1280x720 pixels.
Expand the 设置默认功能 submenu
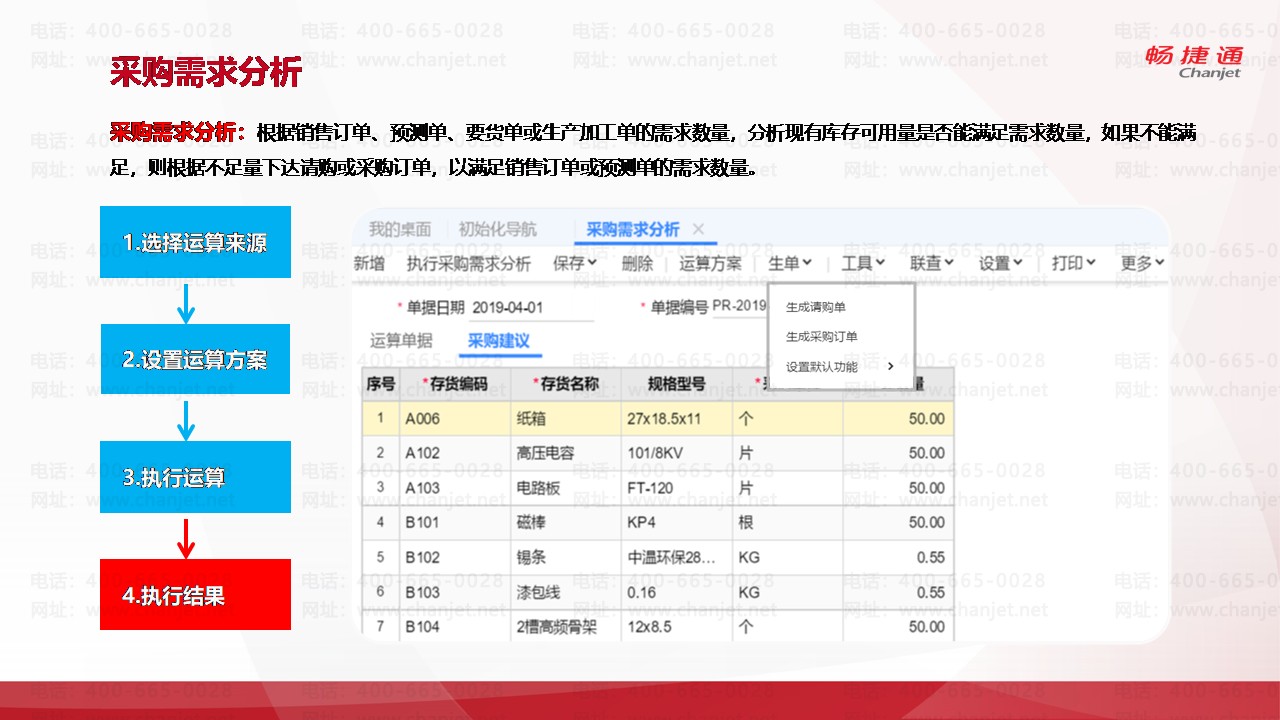[x=840, y=367]
